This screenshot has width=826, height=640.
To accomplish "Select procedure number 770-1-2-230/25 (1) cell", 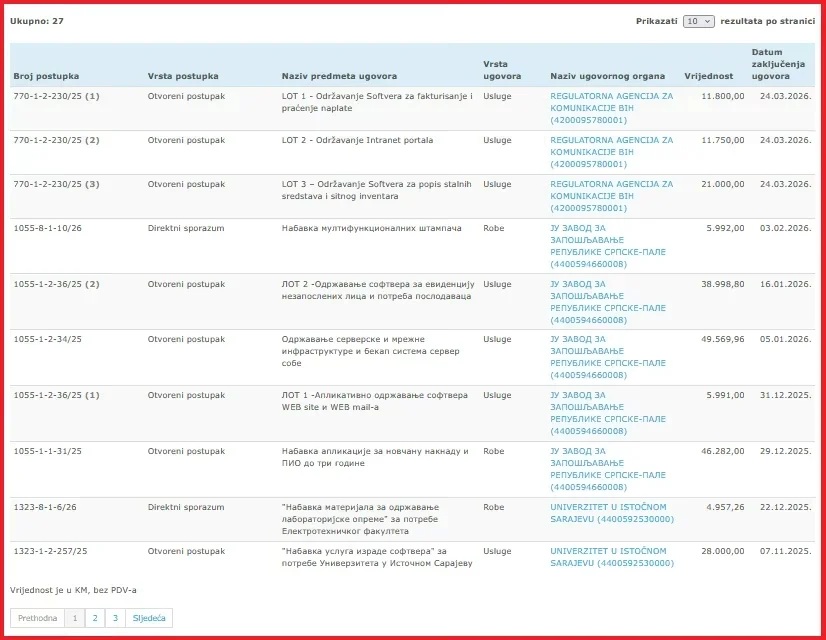I will pos(56,96).
